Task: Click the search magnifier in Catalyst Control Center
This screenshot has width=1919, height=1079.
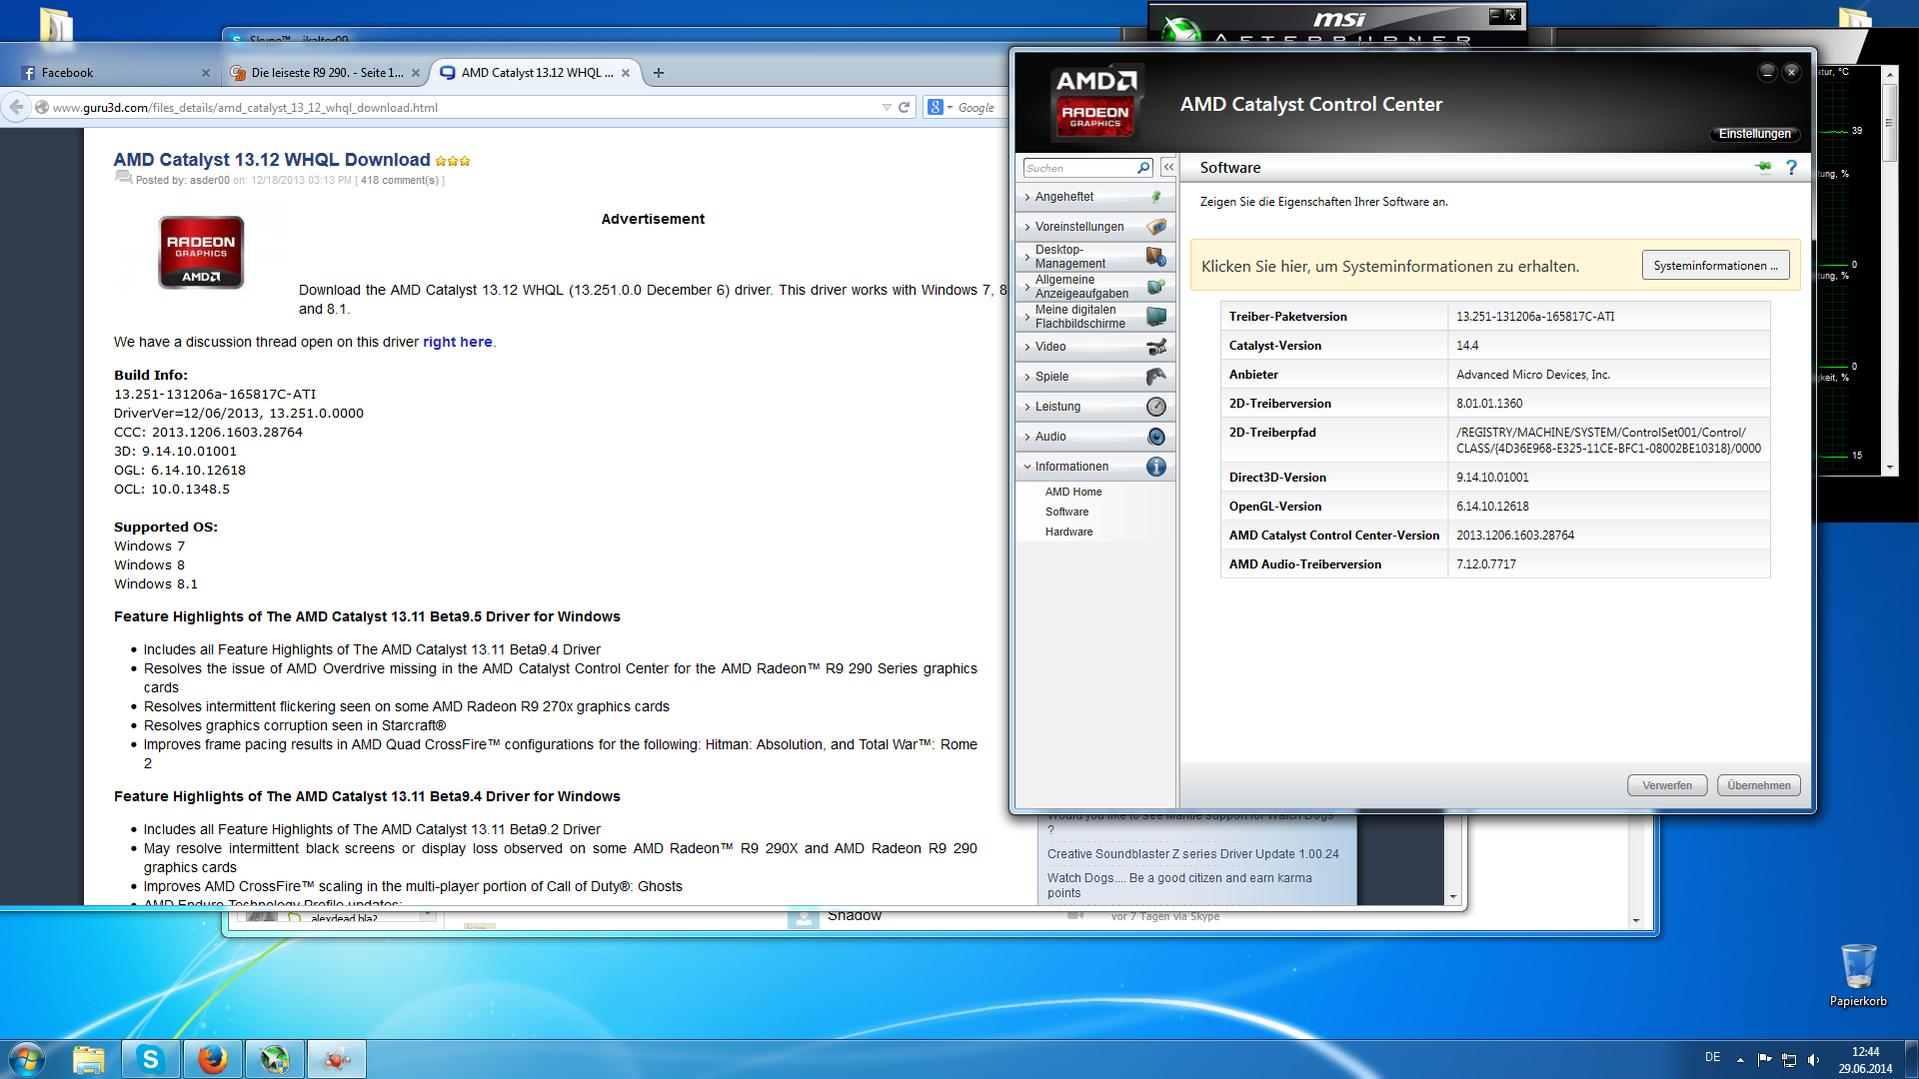Action: click(1143, 168)
